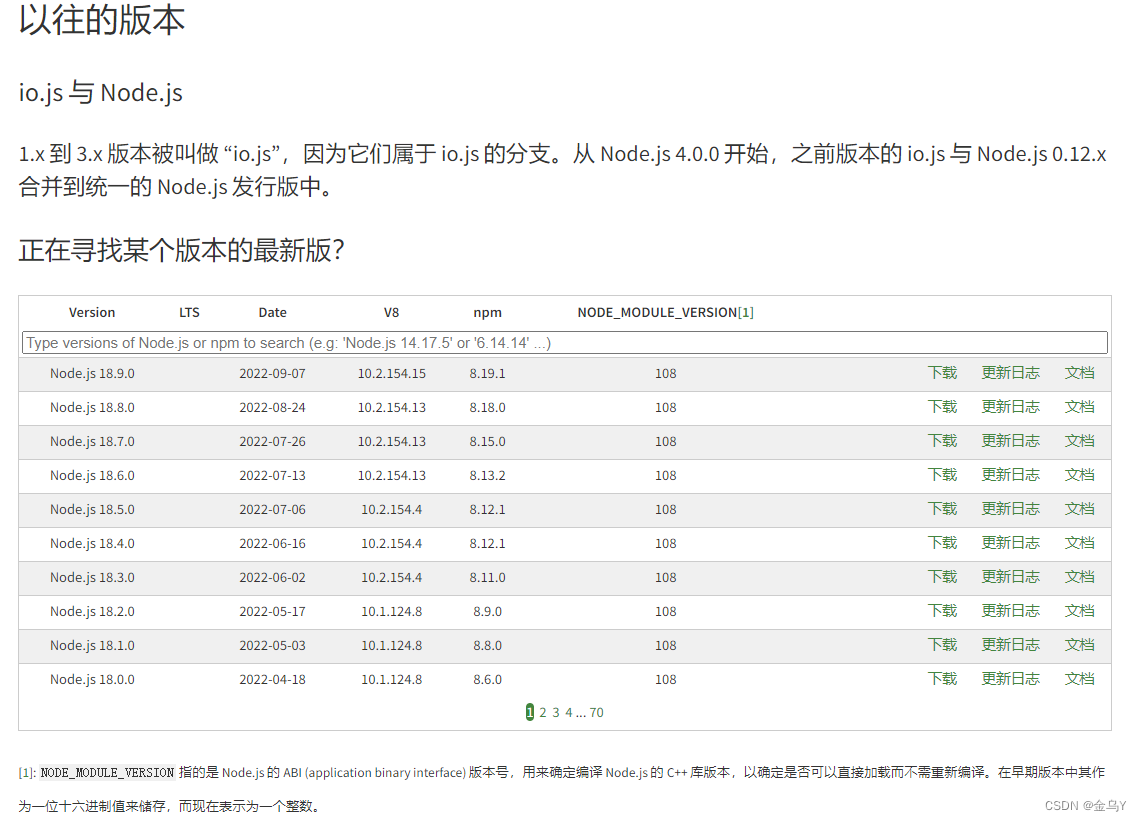Open 更新日志 in the Node.js 18.6.0 row
The height and width of the screenshot is (821, 1142).
(x=1010, y=475)
